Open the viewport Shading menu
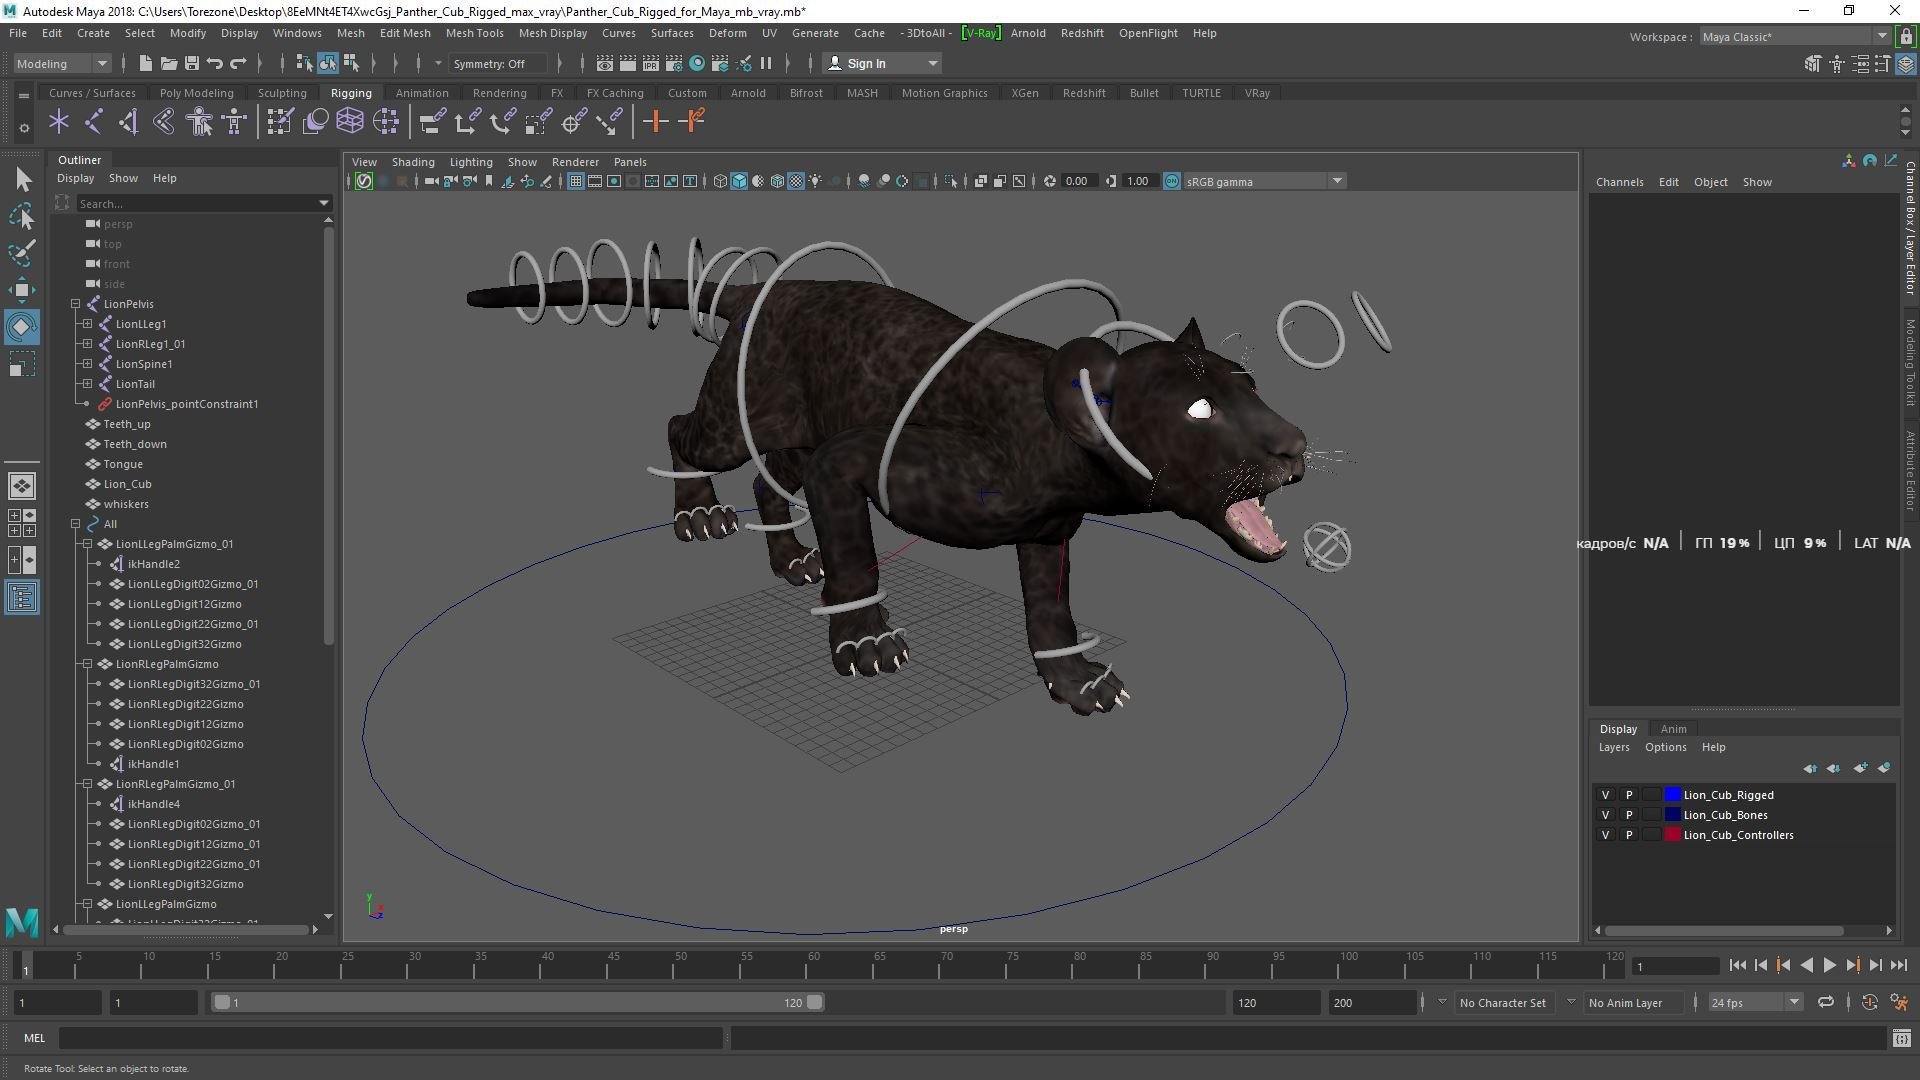 tap(413, 162)
